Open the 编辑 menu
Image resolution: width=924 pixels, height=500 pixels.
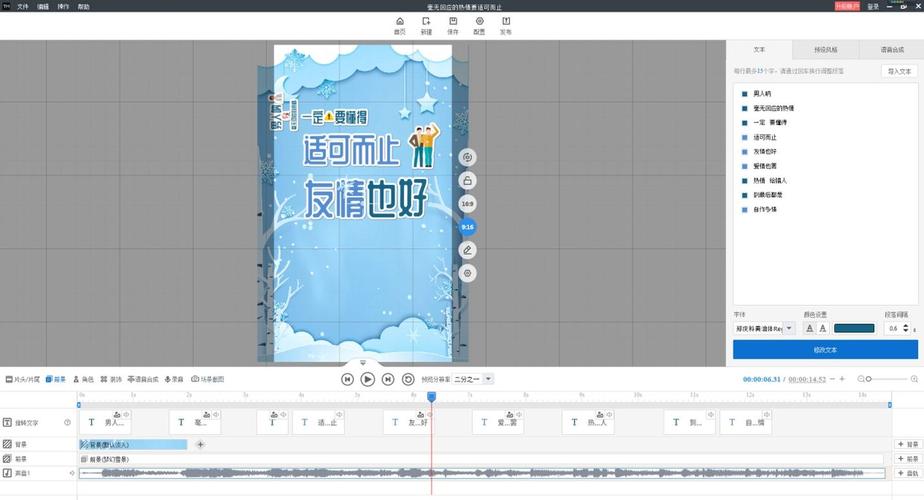pyautogui.click(x=43, y=6)
